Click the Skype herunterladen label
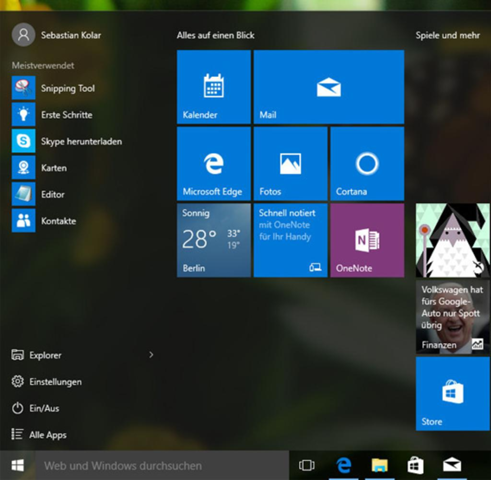This screenshot has width=491, height=480. (81, 141)
